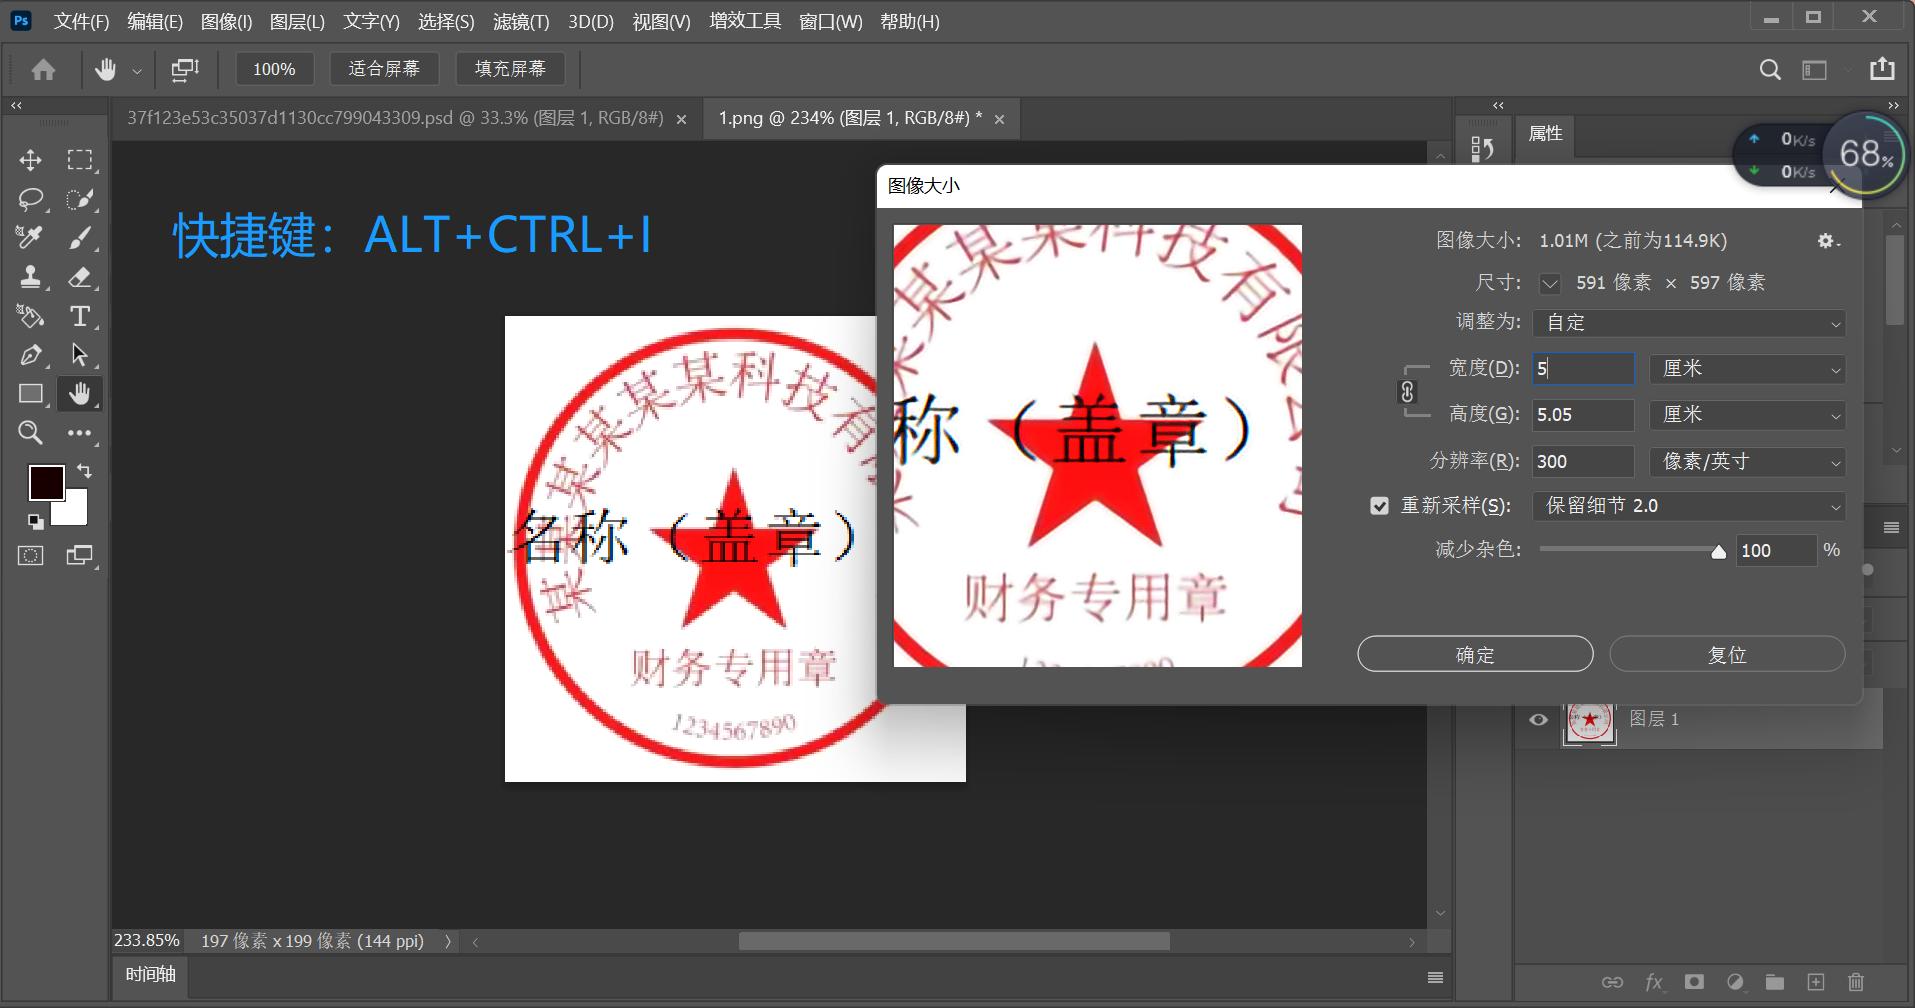Click the 复位 button
The width and height of the screenshot is (1915, 1008).
coord(1726,653)
